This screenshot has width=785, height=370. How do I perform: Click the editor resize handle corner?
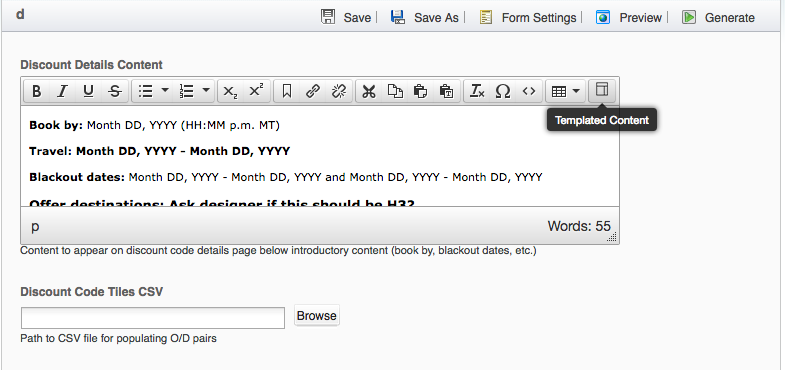(612, 237)
